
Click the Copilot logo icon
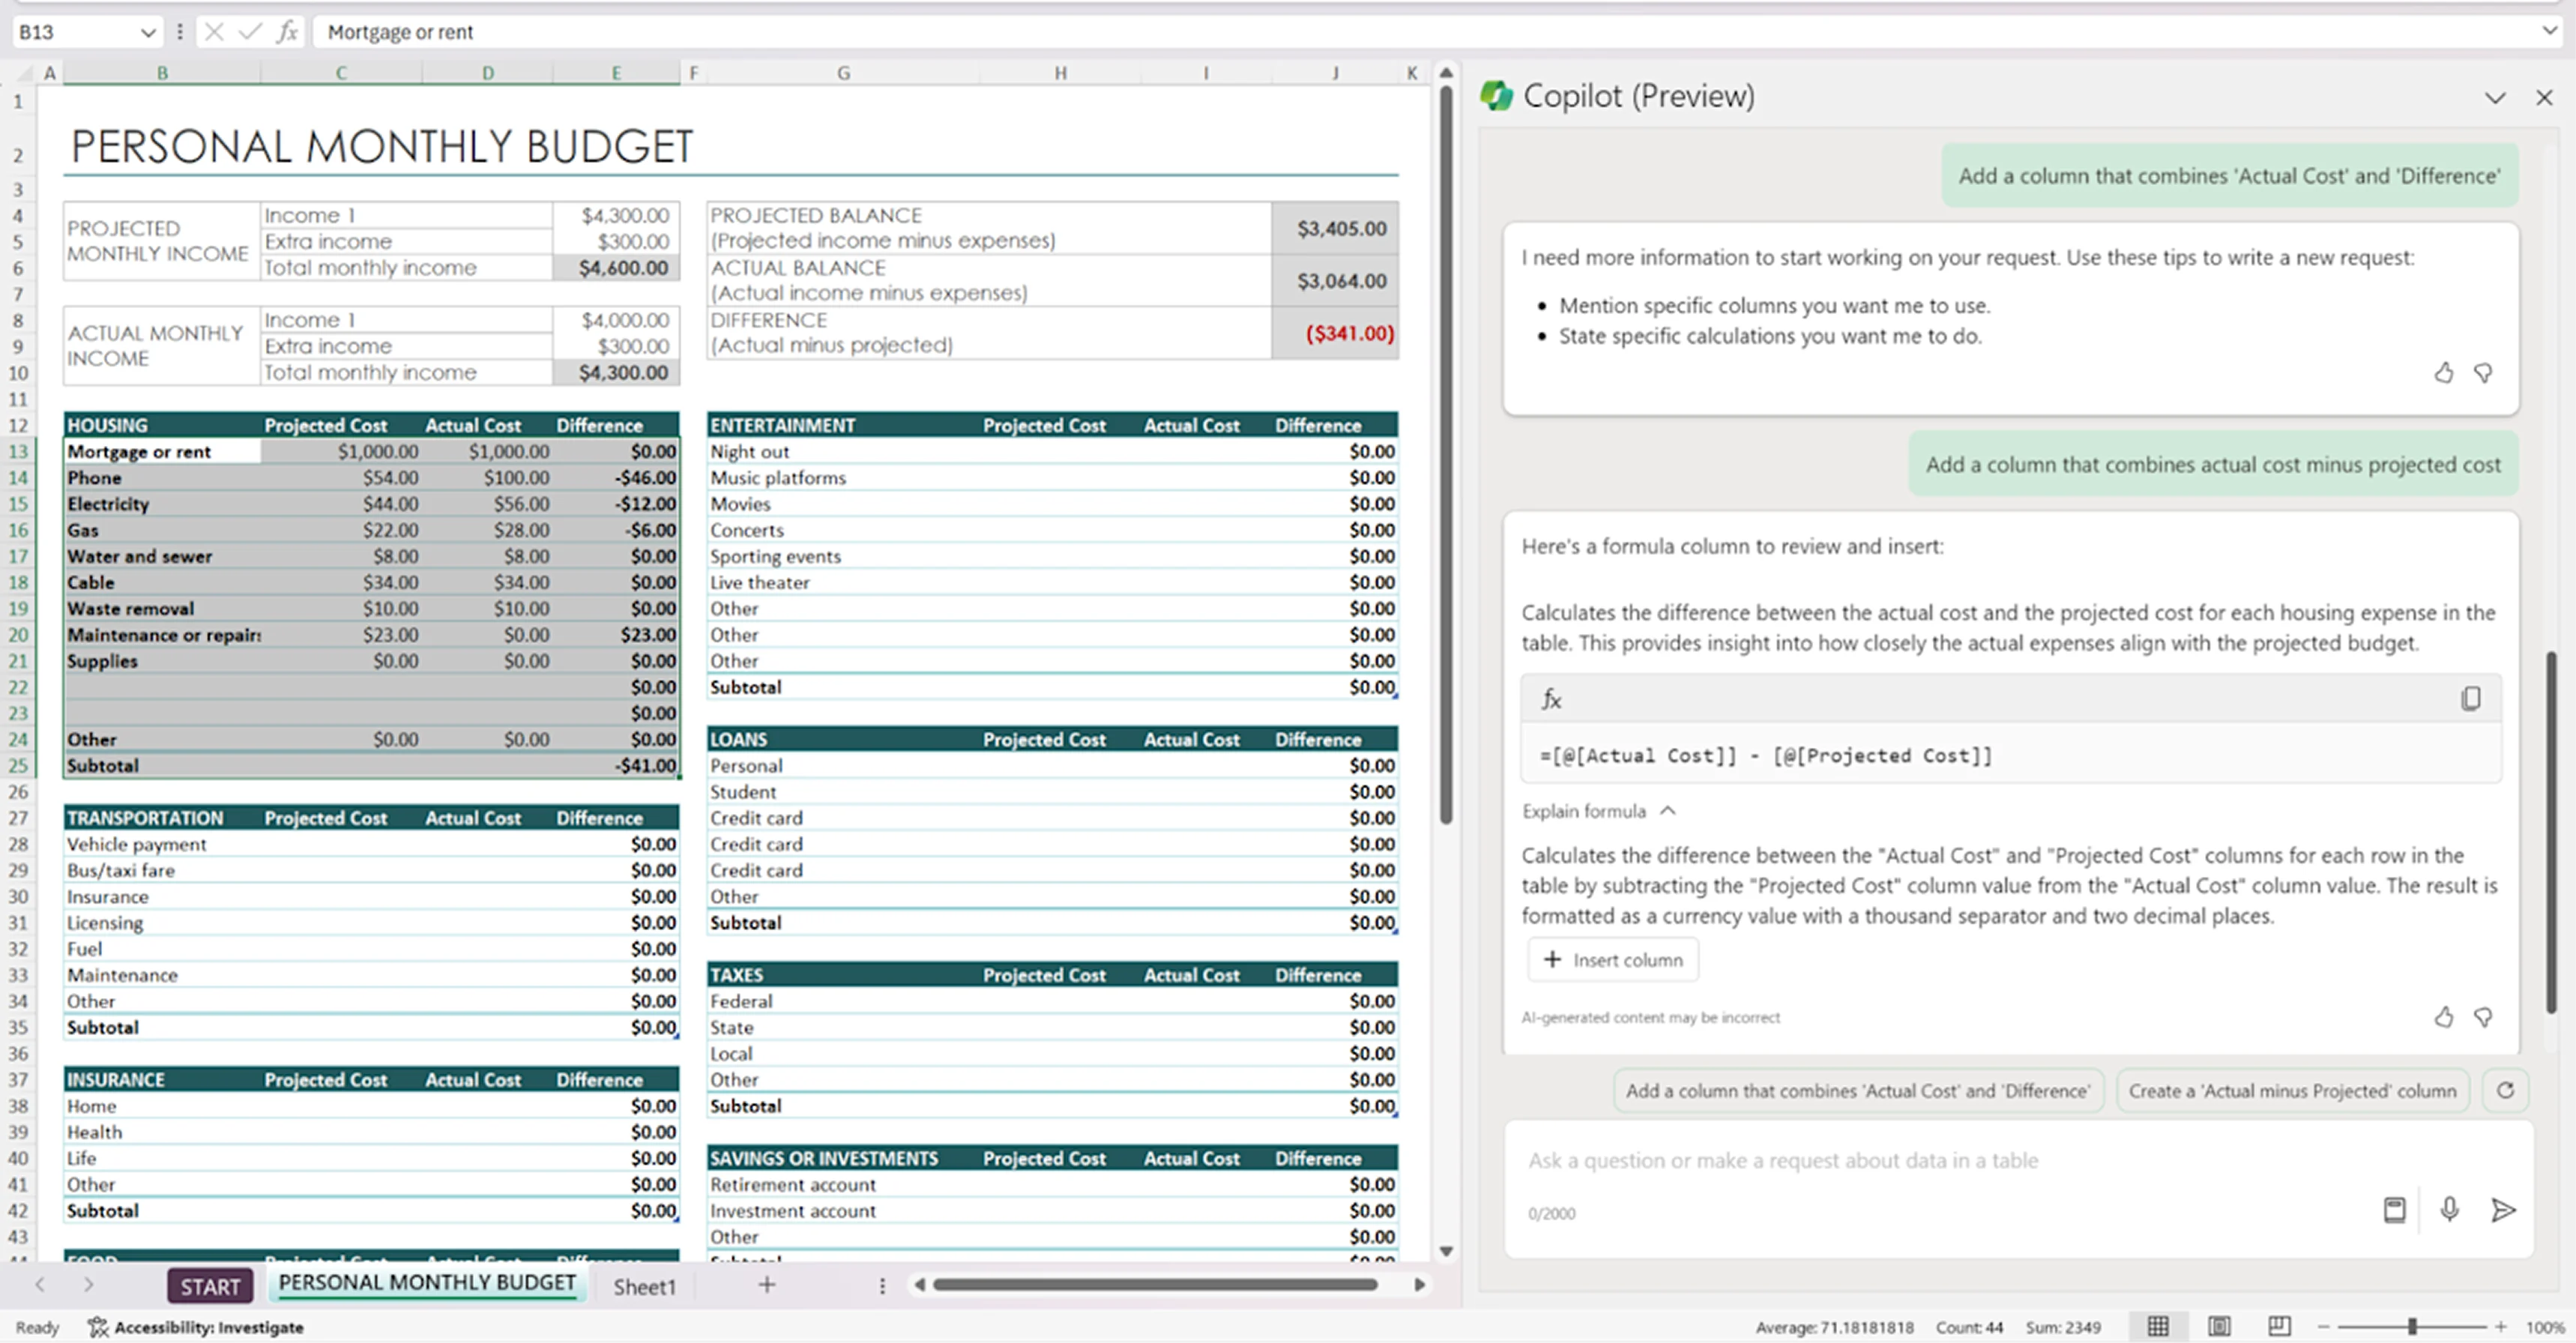click(1497, 96)
